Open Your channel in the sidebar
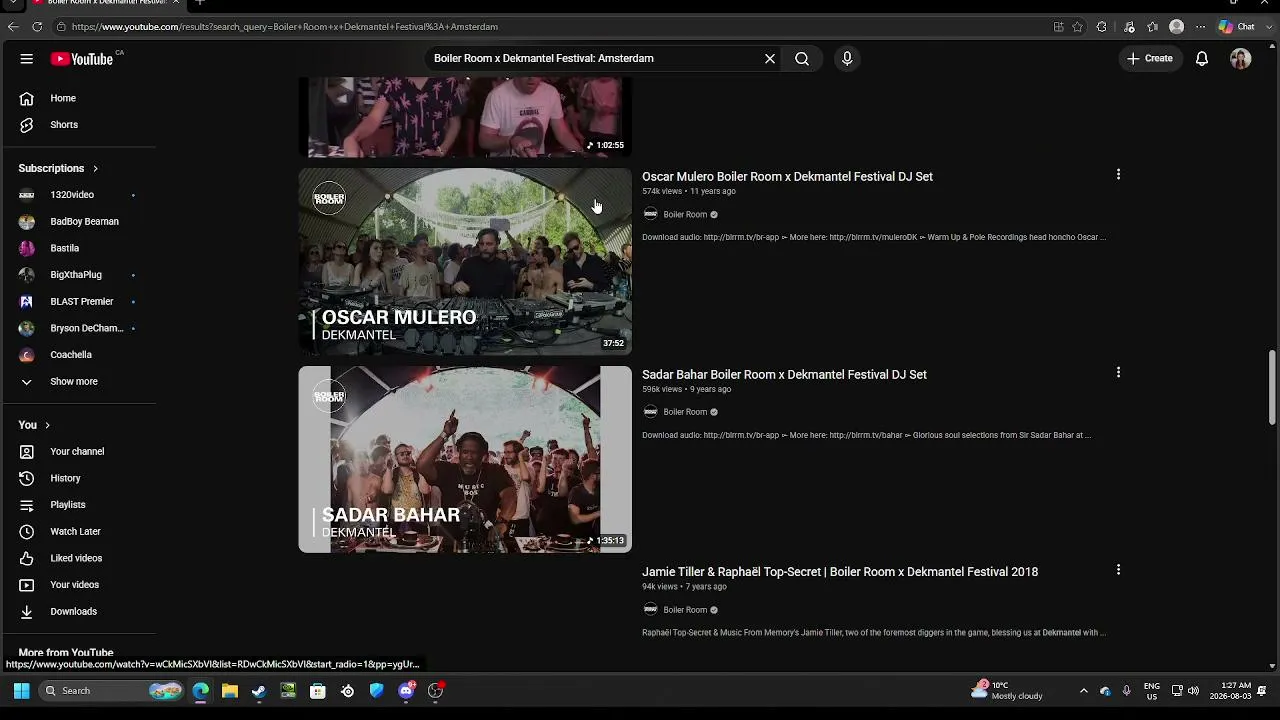The width and height of the screenshot is (1280, 720). 78,452
